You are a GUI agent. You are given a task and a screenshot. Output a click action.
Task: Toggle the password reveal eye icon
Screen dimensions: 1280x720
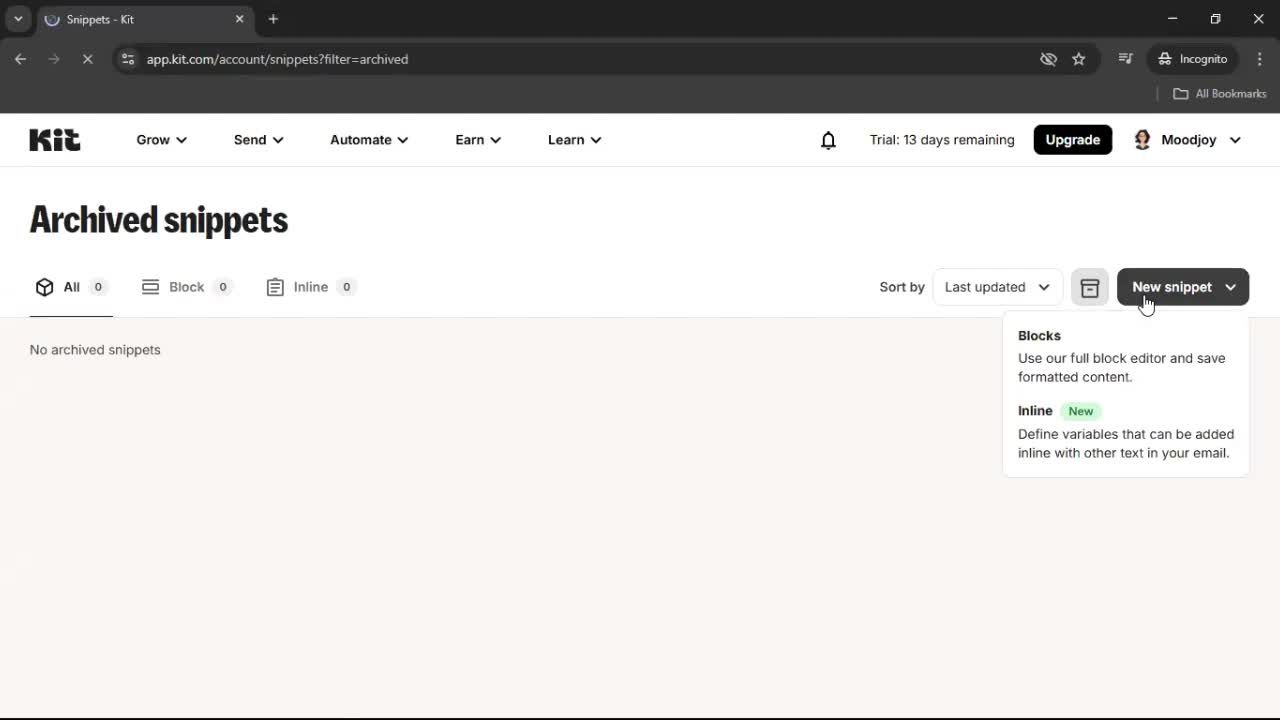pyautogui.click(x=1048, y=59)
